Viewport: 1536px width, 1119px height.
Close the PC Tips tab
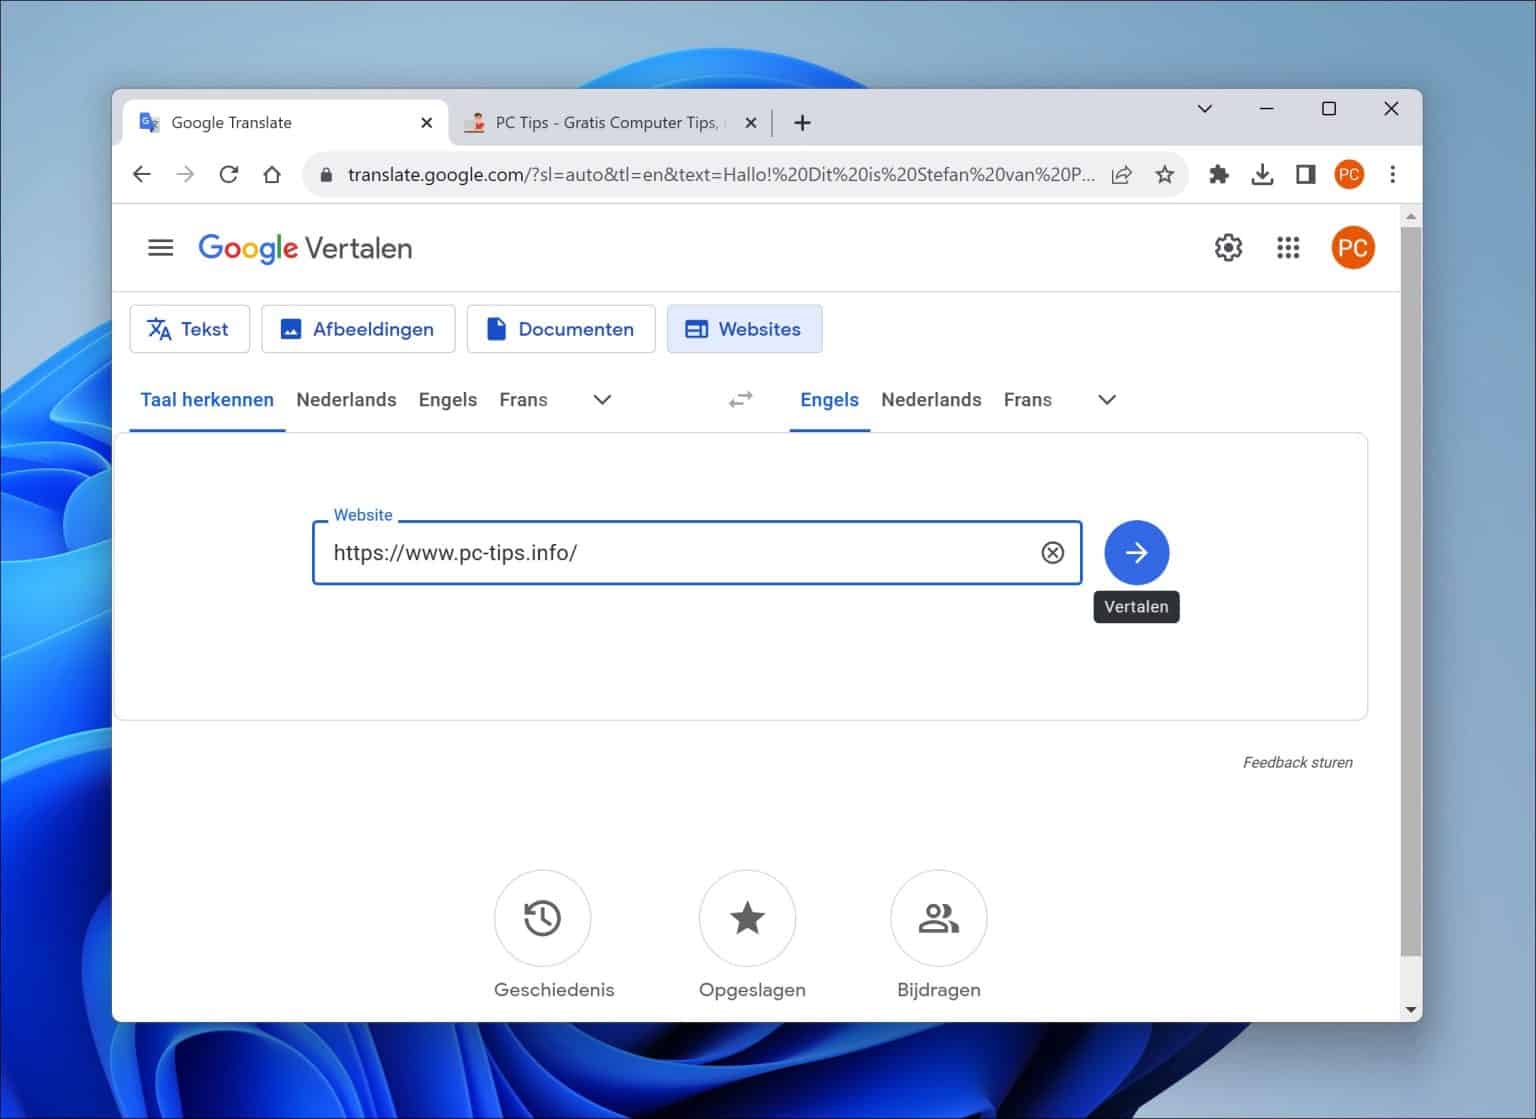tap(751, 123)
